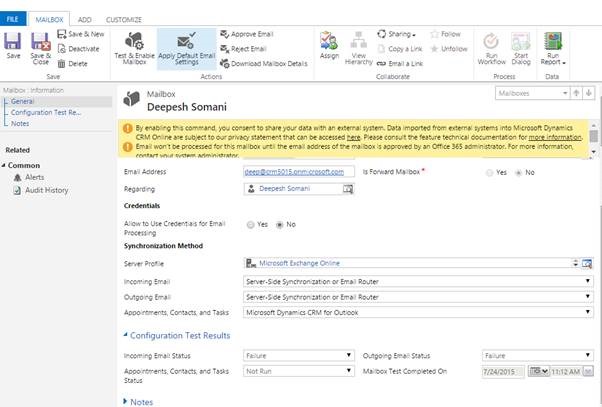Click the Run Workflow icon

(x=491, y=46)
